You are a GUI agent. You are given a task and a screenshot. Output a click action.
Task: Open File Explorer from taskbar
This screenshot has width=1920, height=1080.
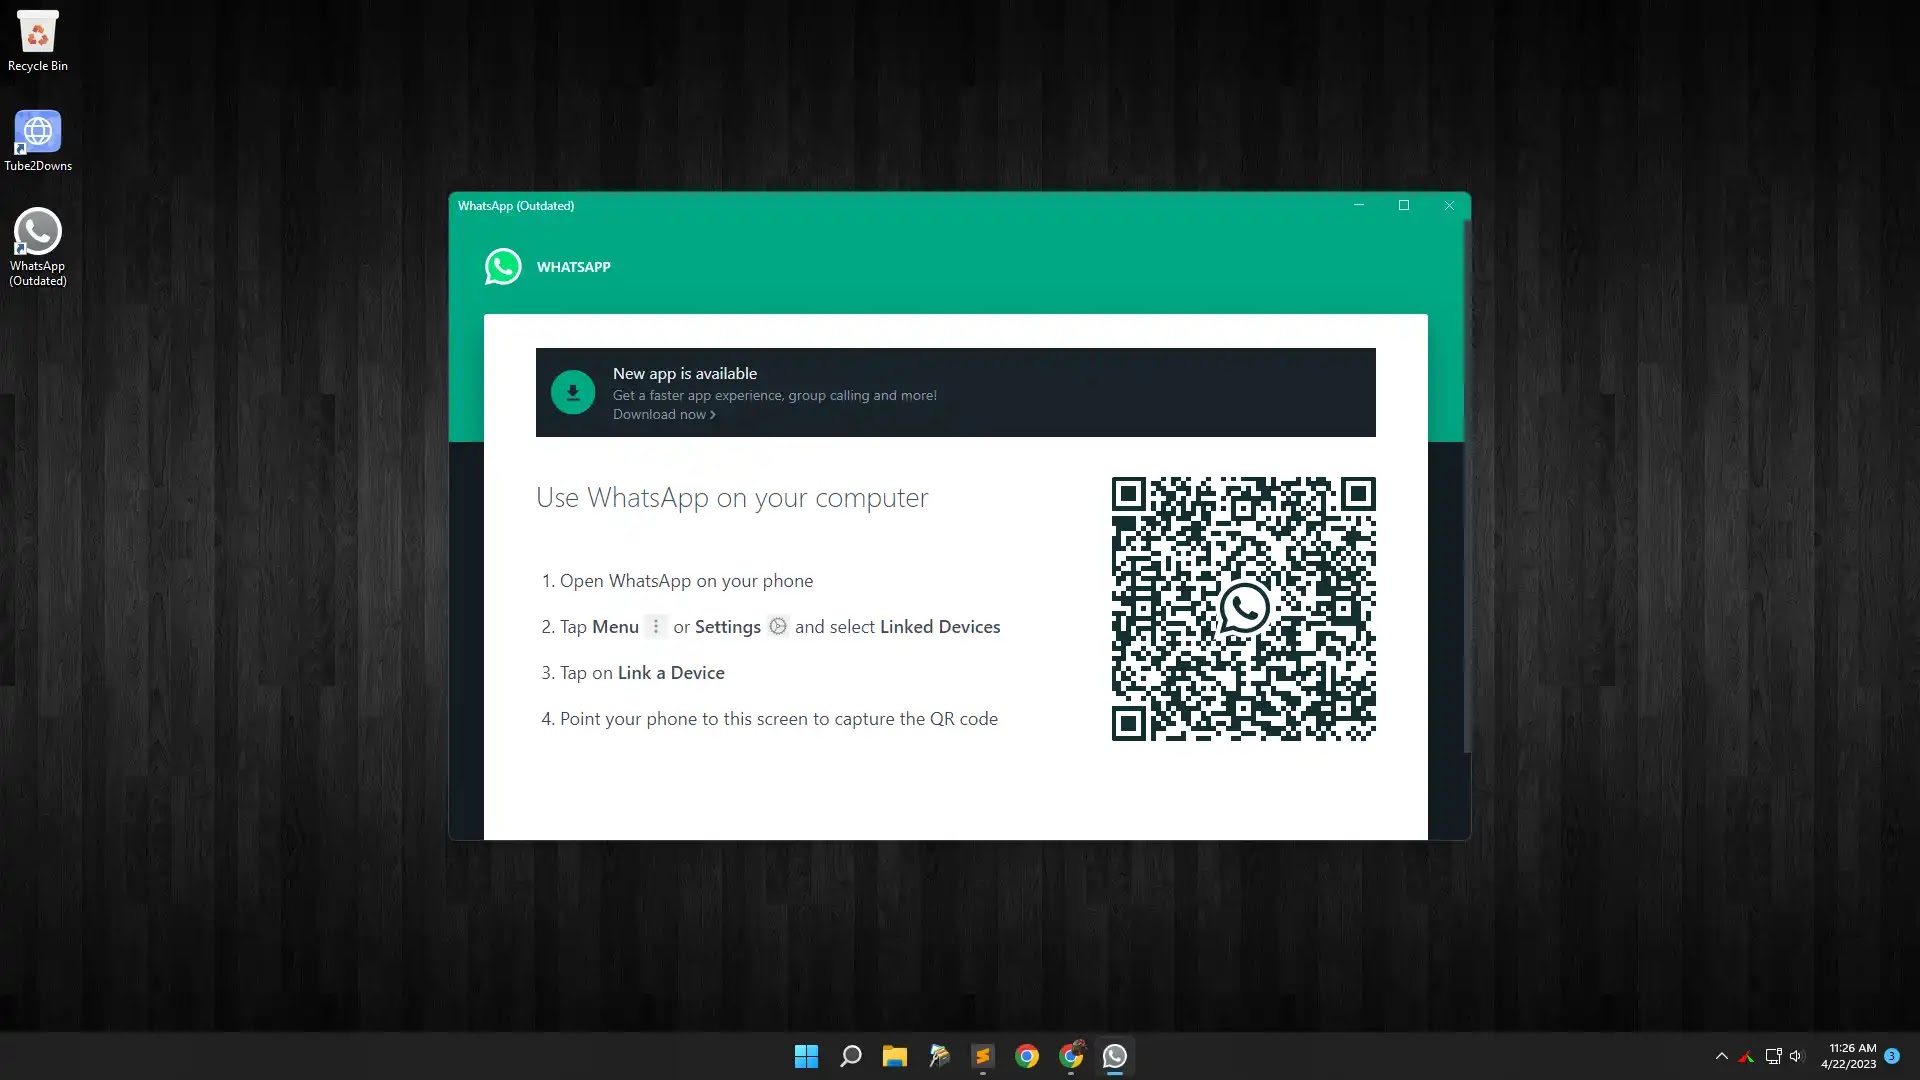point(894,1056)
